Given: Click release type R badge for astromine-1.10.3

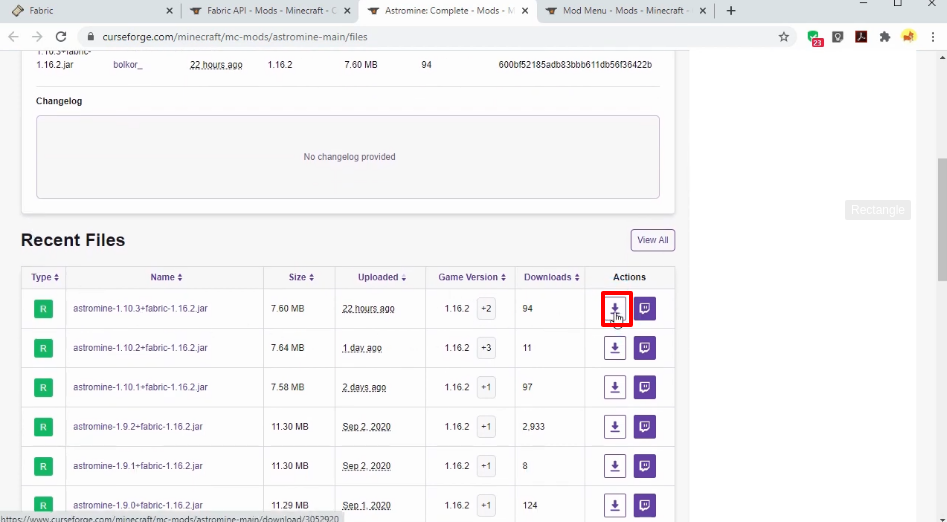Looking at the screenshot, I should coord(43,309).
